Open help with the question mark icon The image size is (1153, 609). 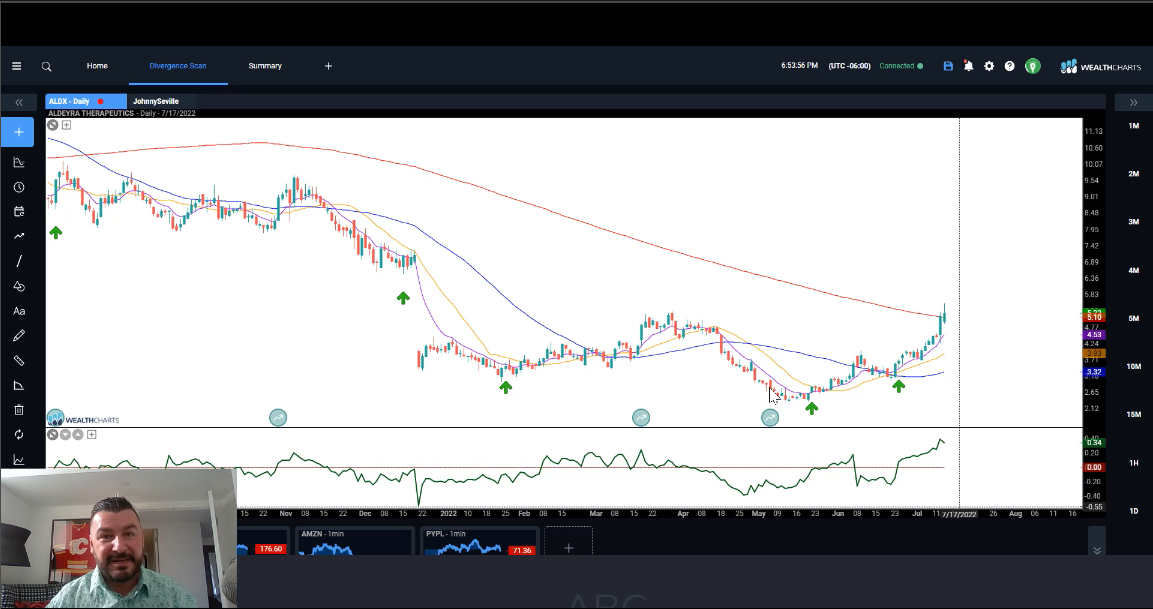click(1010, 66)
